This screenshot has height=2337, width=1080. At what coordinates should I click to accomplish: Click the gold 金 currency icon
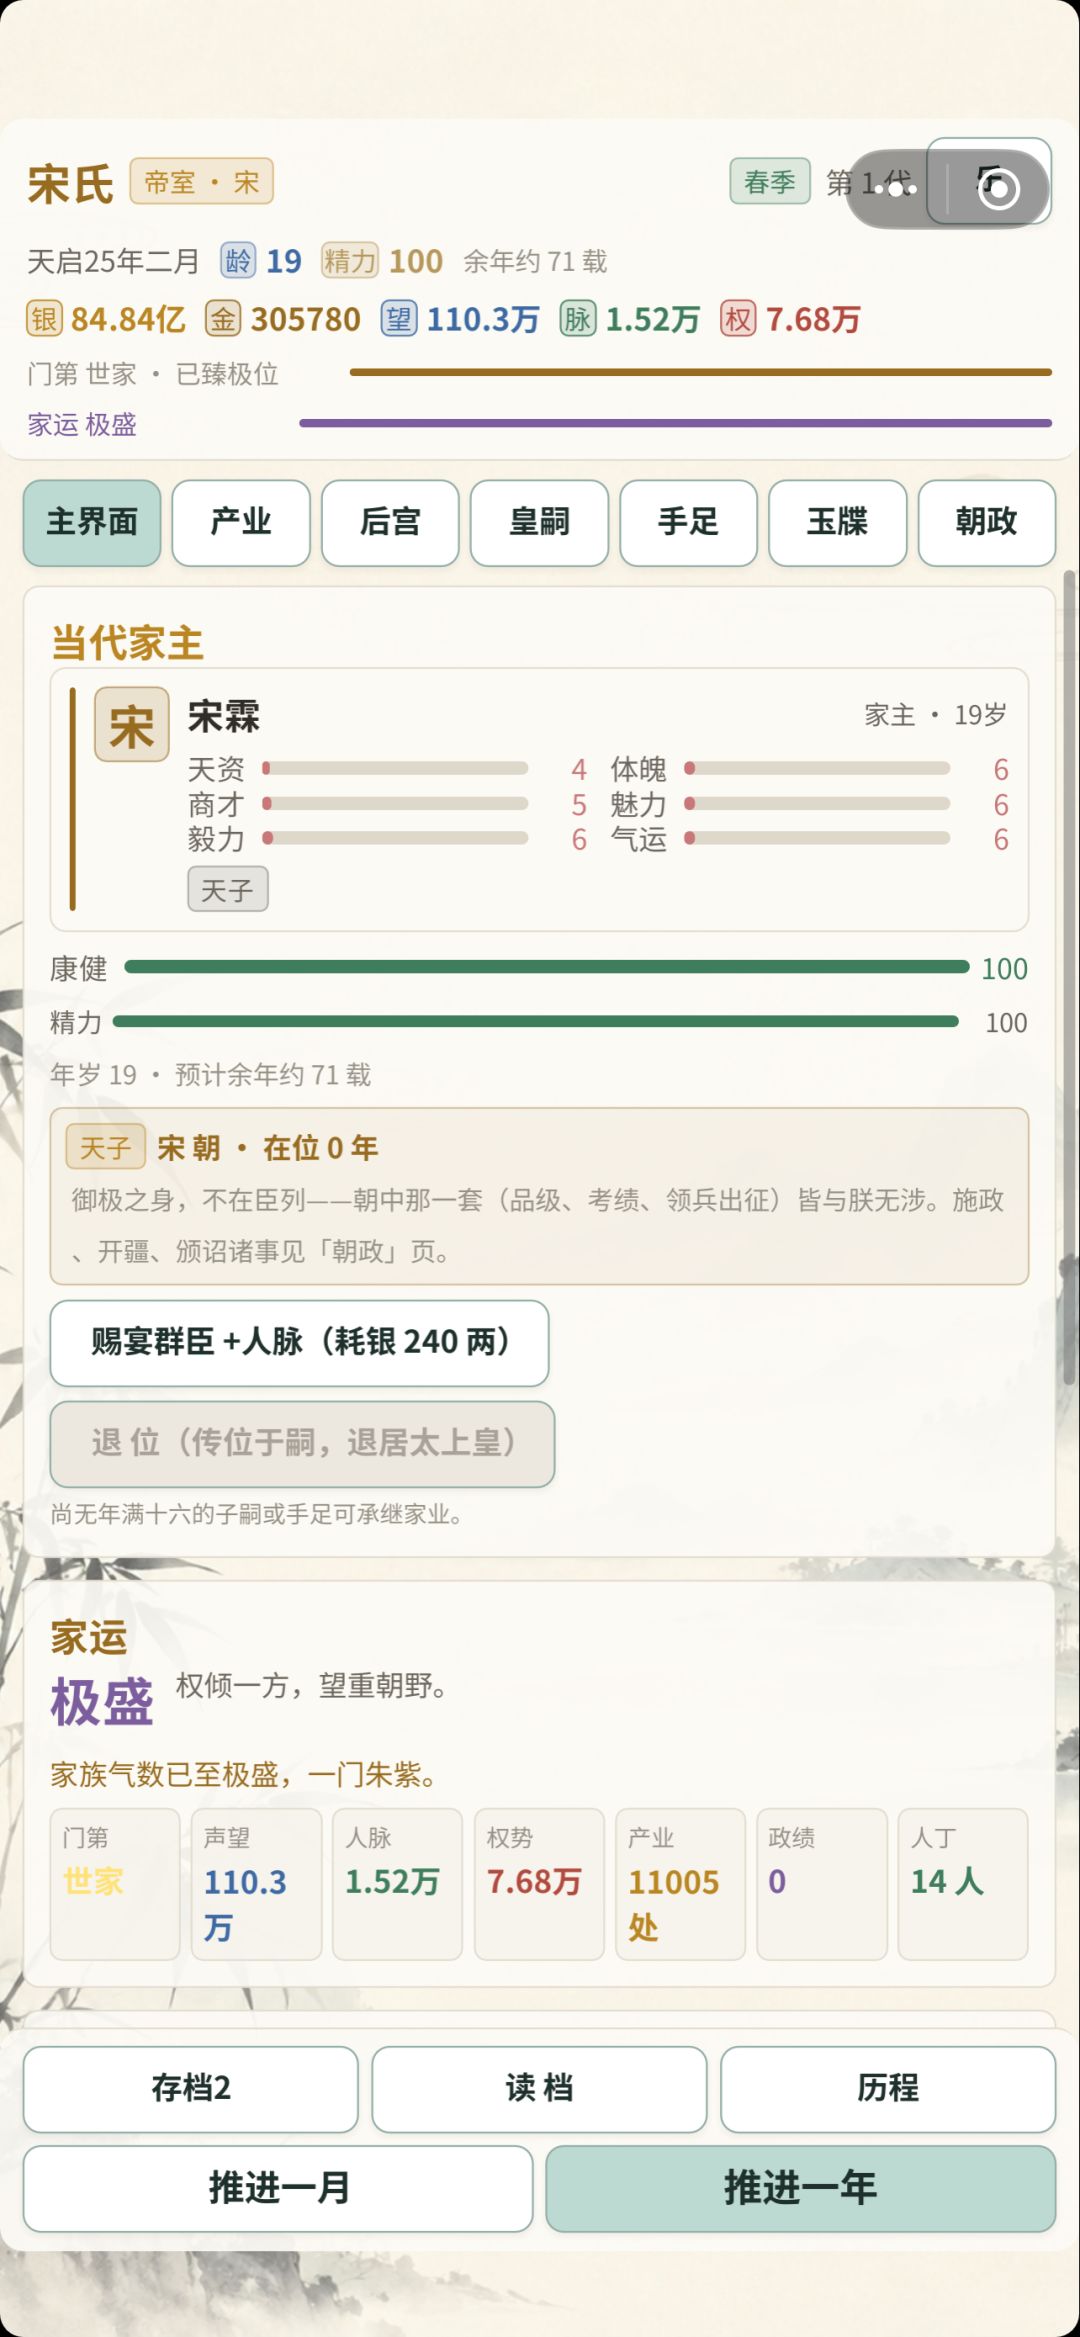pyautogui.click(x=223, y=319)
